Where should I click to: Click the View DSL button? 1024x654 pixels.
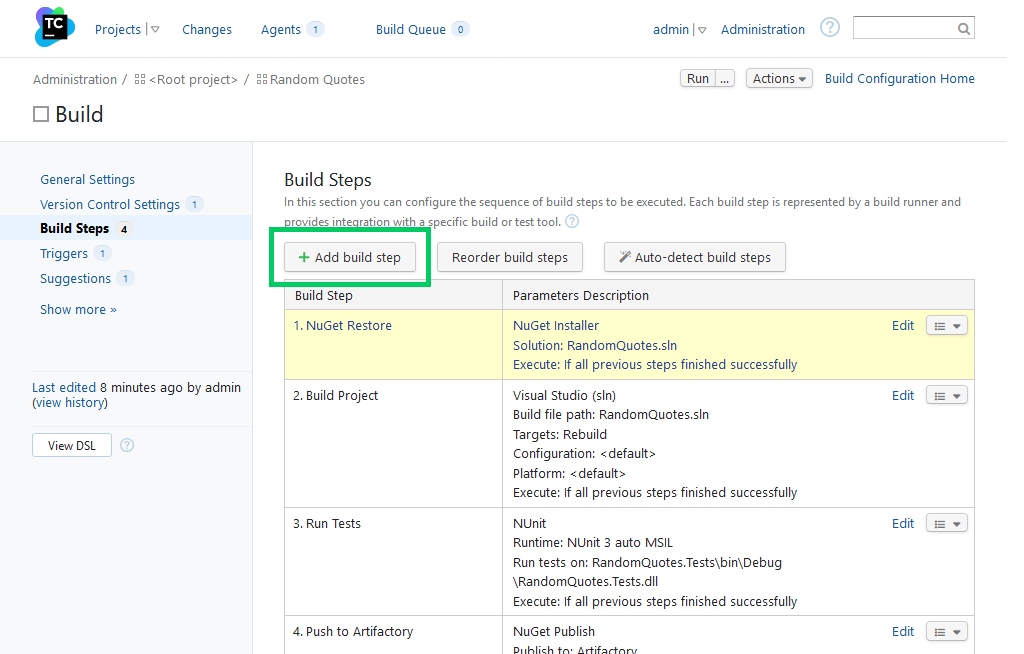(x=72, y=446)
